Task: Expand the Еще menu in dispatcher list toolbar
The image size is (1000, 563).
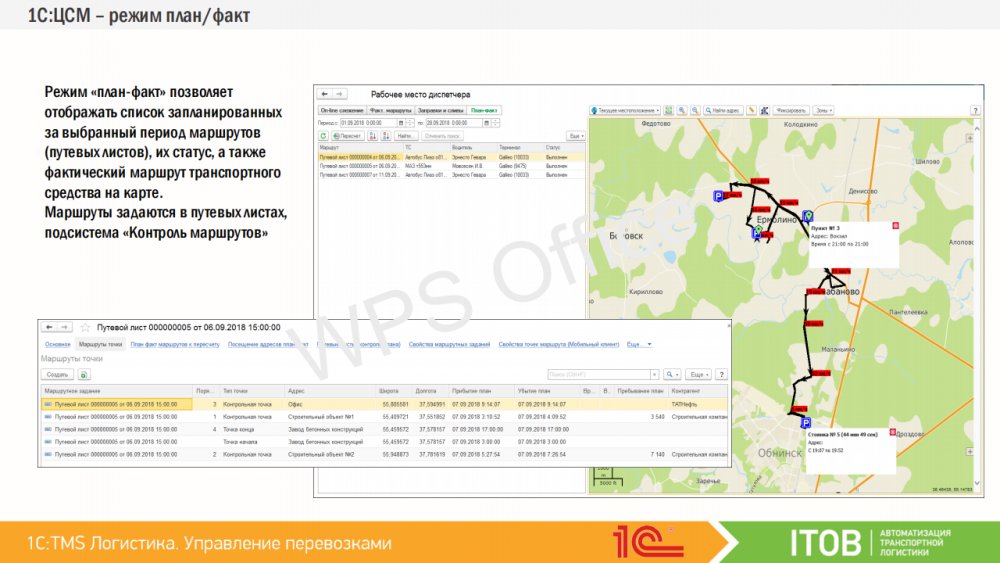Action: (576, 135)
